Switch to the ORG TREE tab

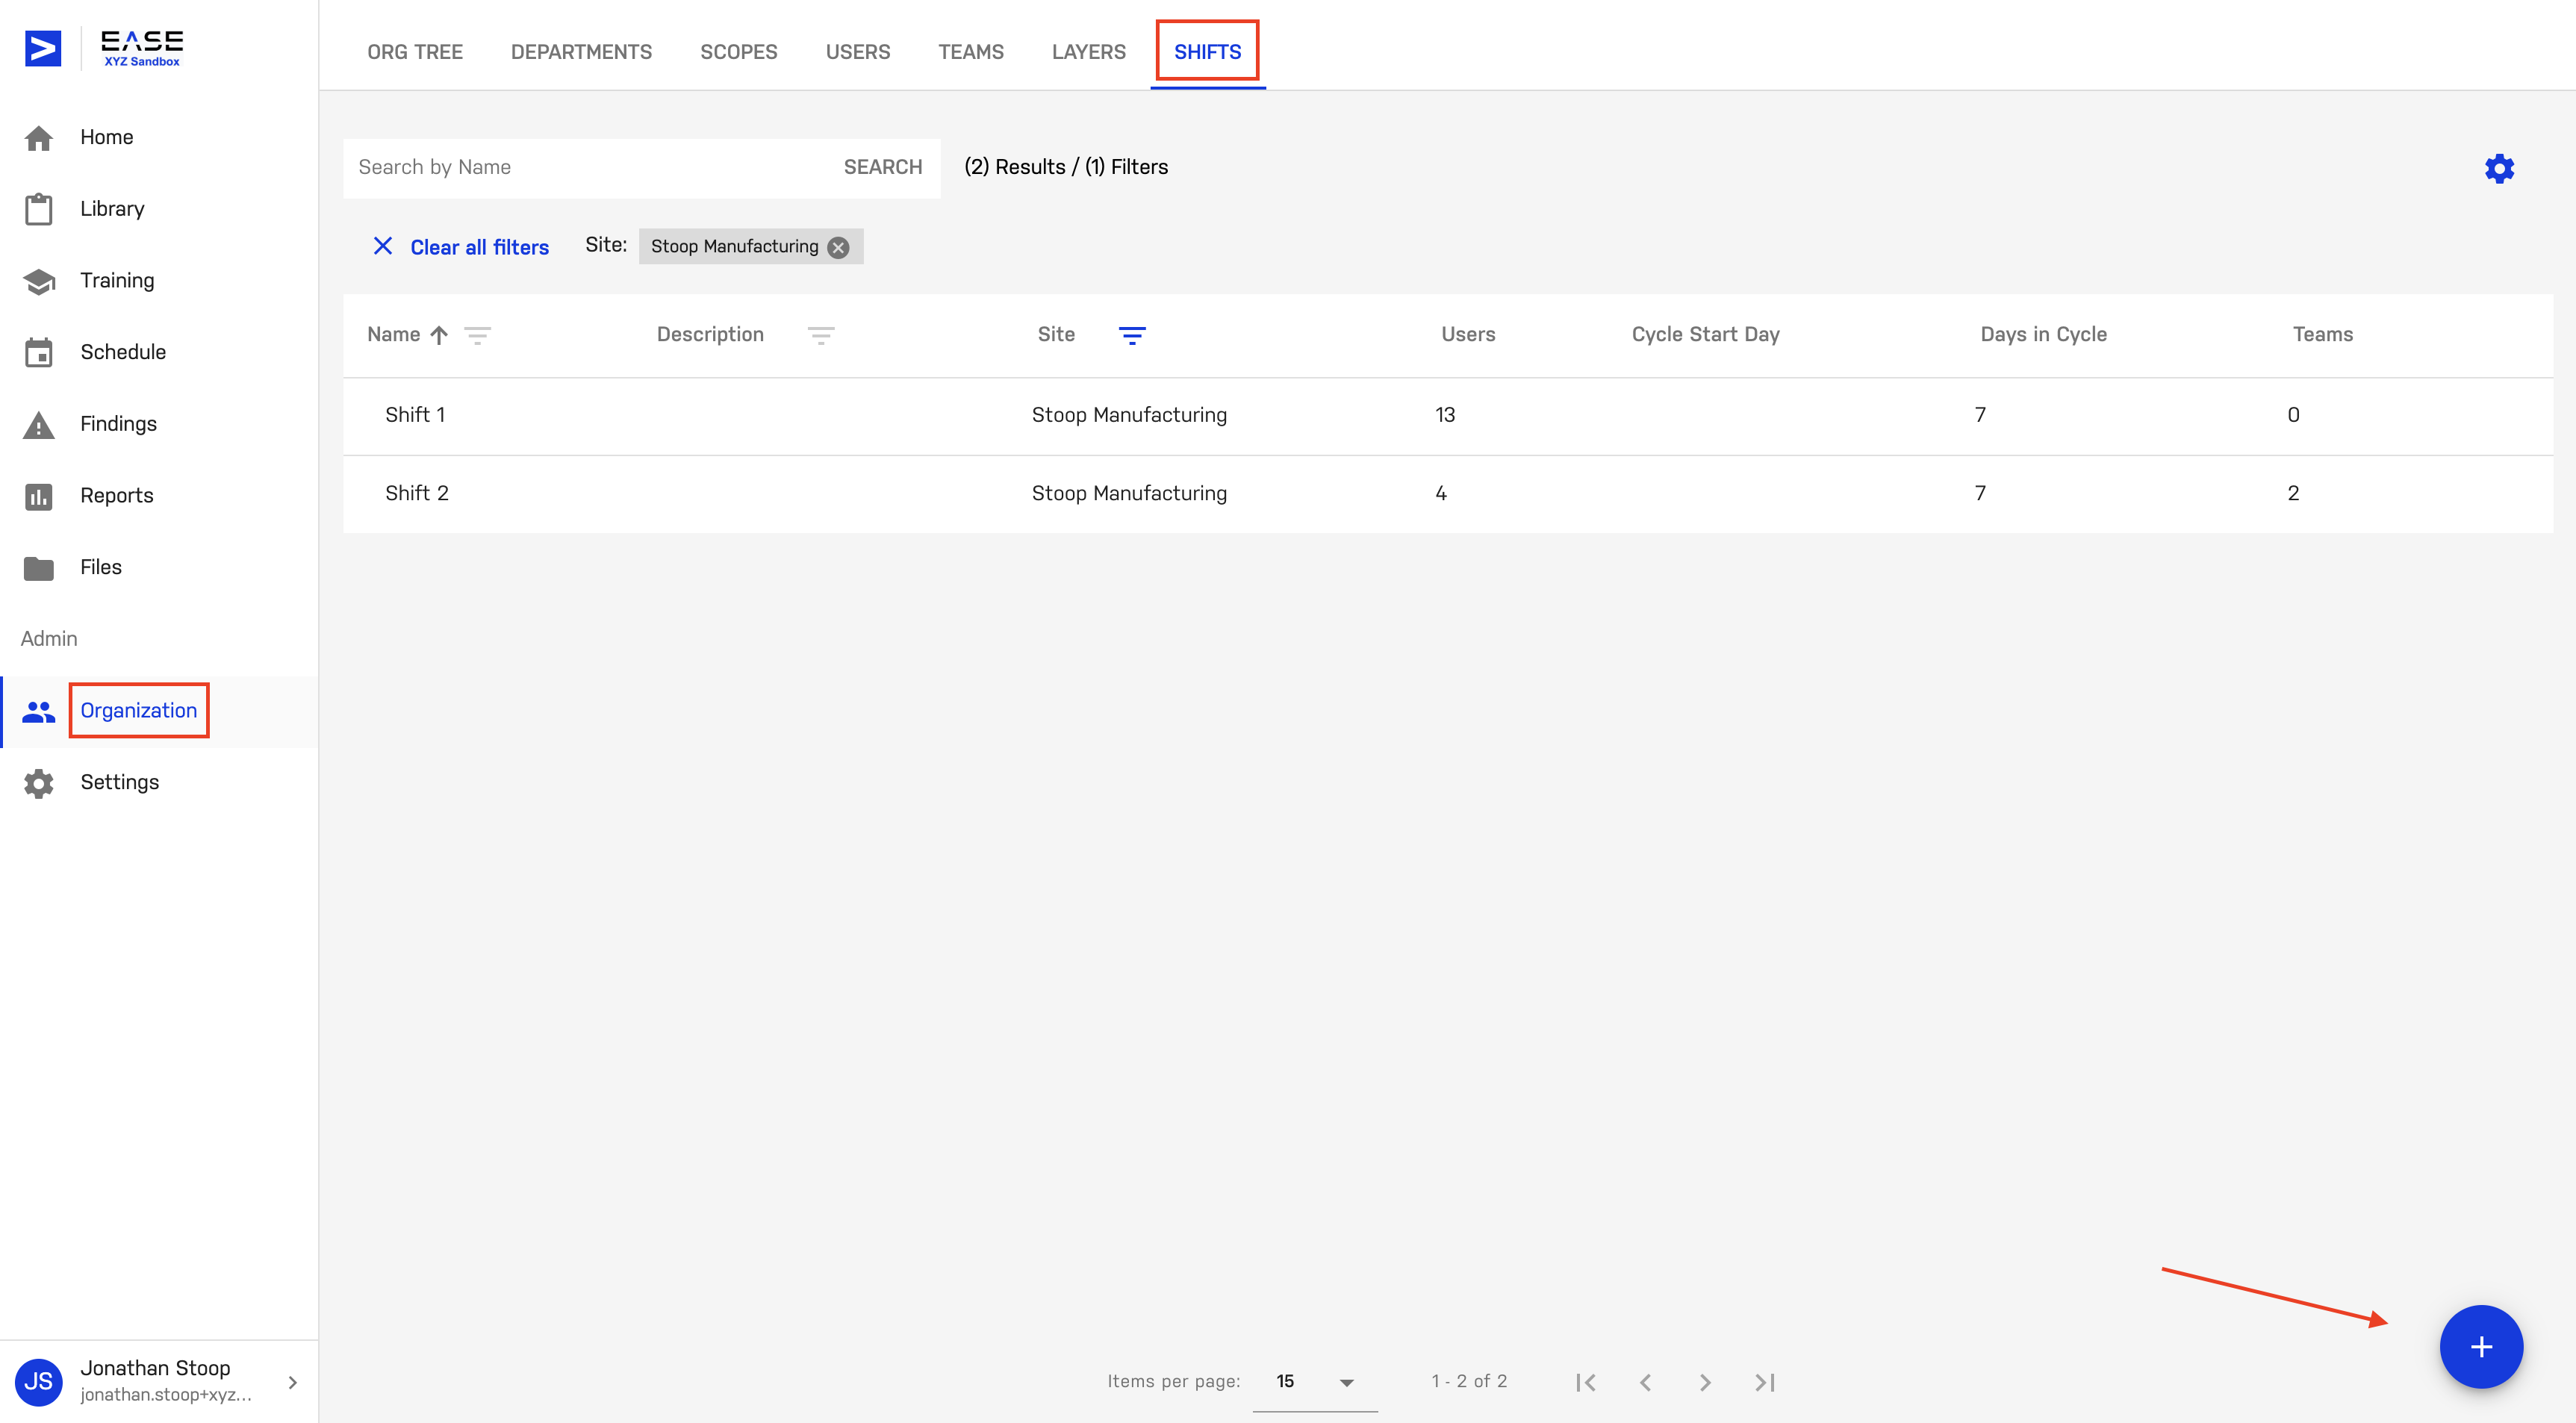[415, 52]
